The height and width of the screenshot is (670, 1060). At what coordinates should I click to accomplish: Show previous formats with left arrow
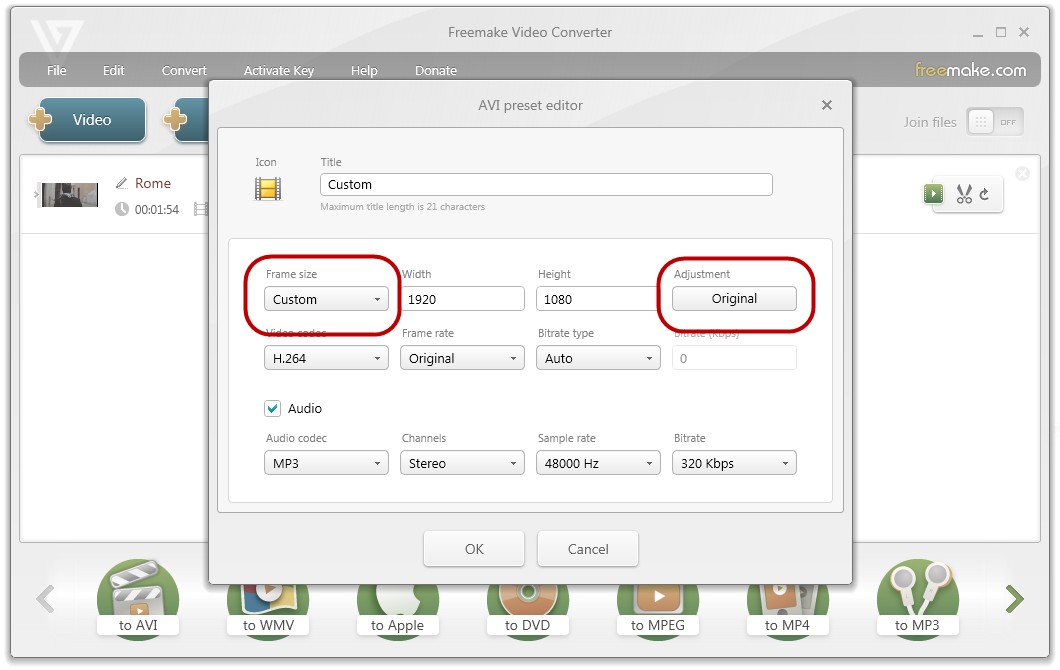pos(45,599)
